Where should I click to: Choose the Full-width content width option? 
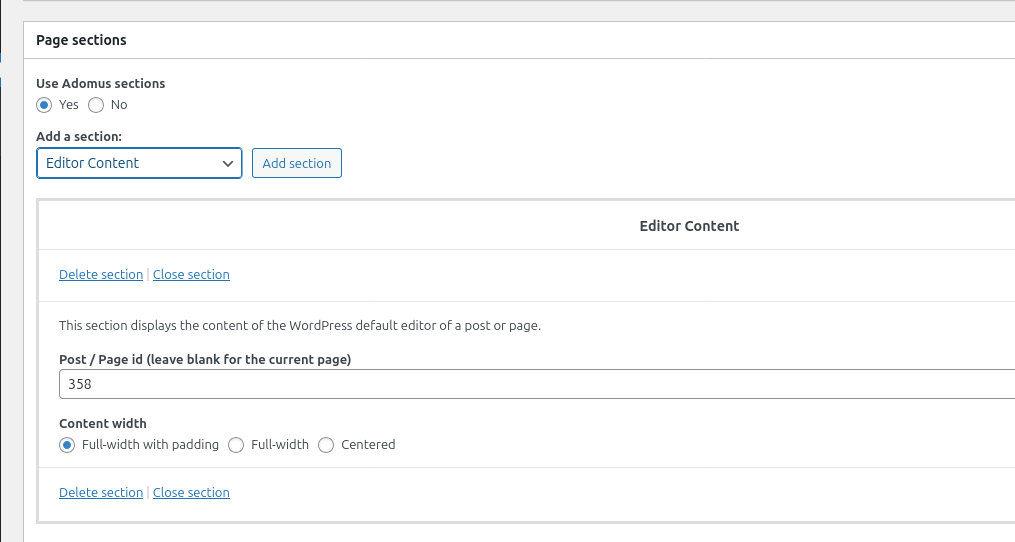[236, 445]
